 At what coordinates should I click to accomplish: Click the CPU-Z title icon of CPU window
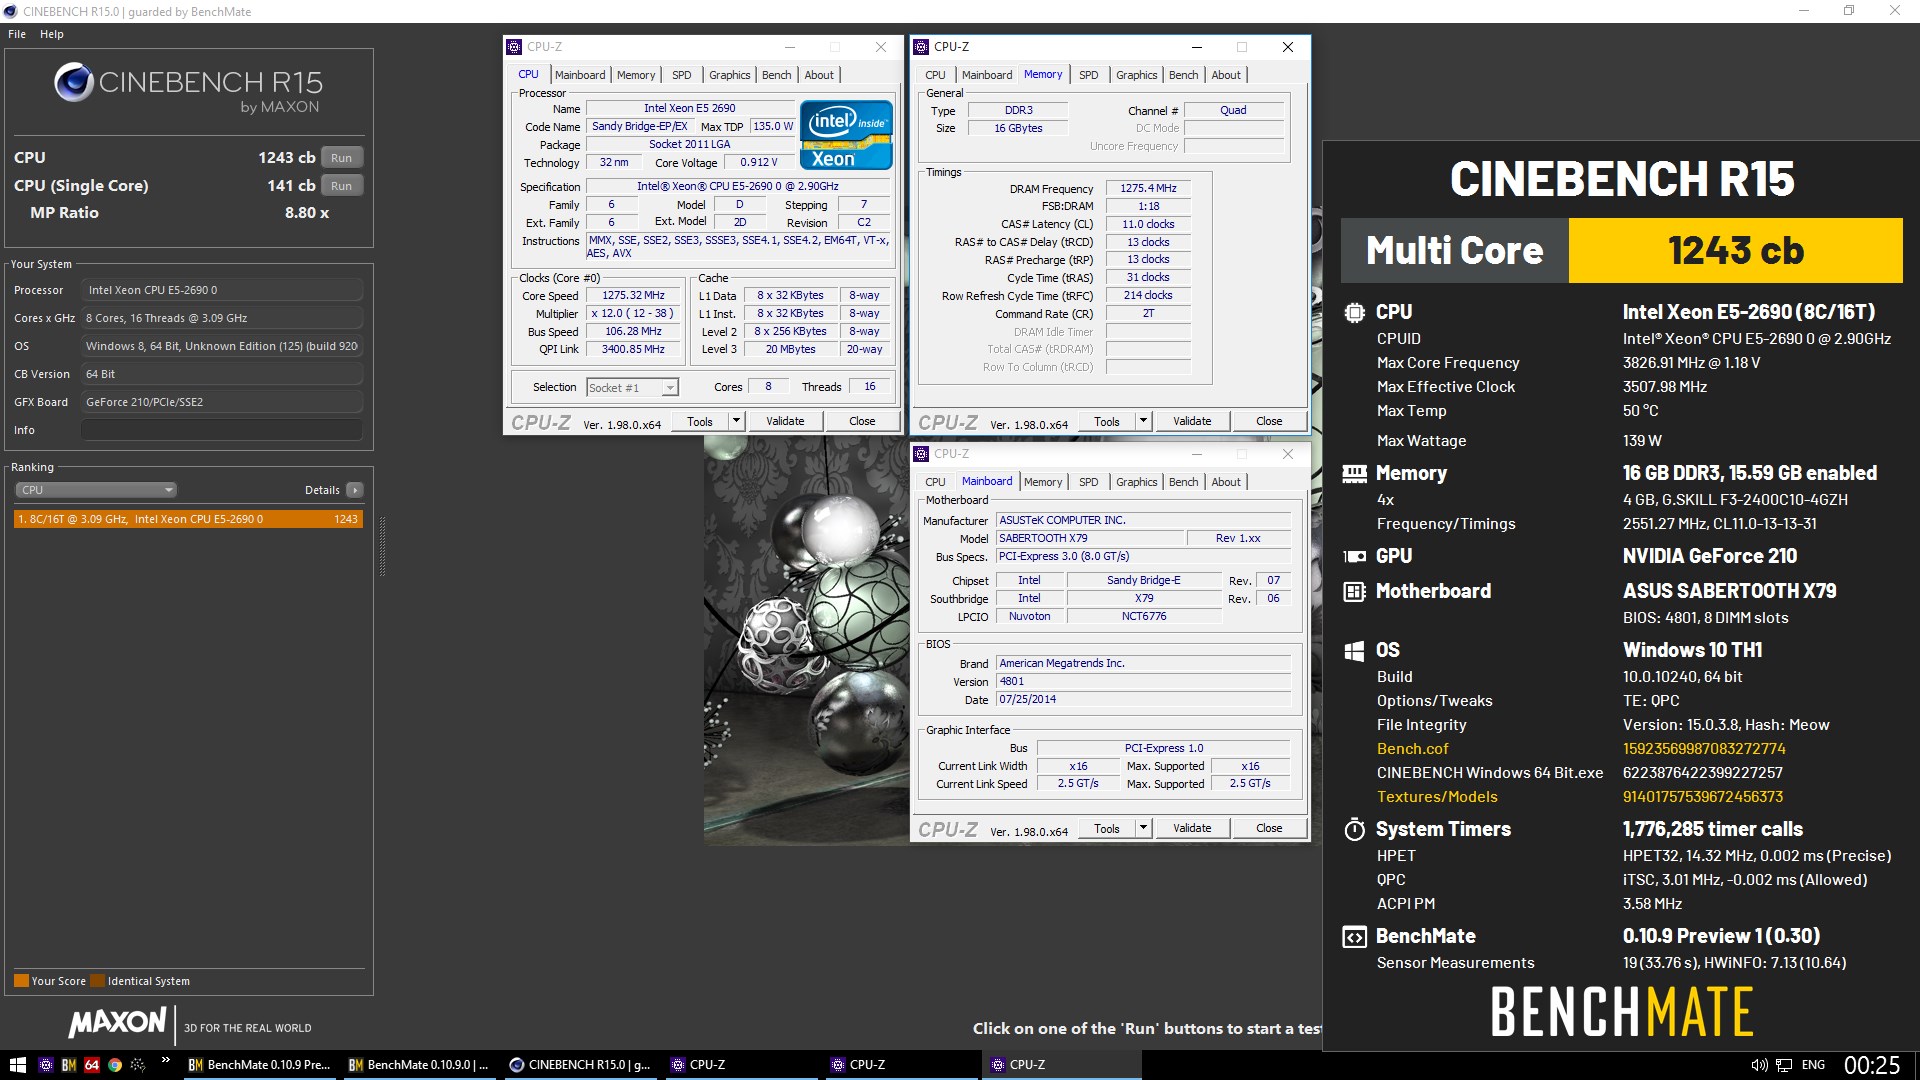[x=514, y=47]
